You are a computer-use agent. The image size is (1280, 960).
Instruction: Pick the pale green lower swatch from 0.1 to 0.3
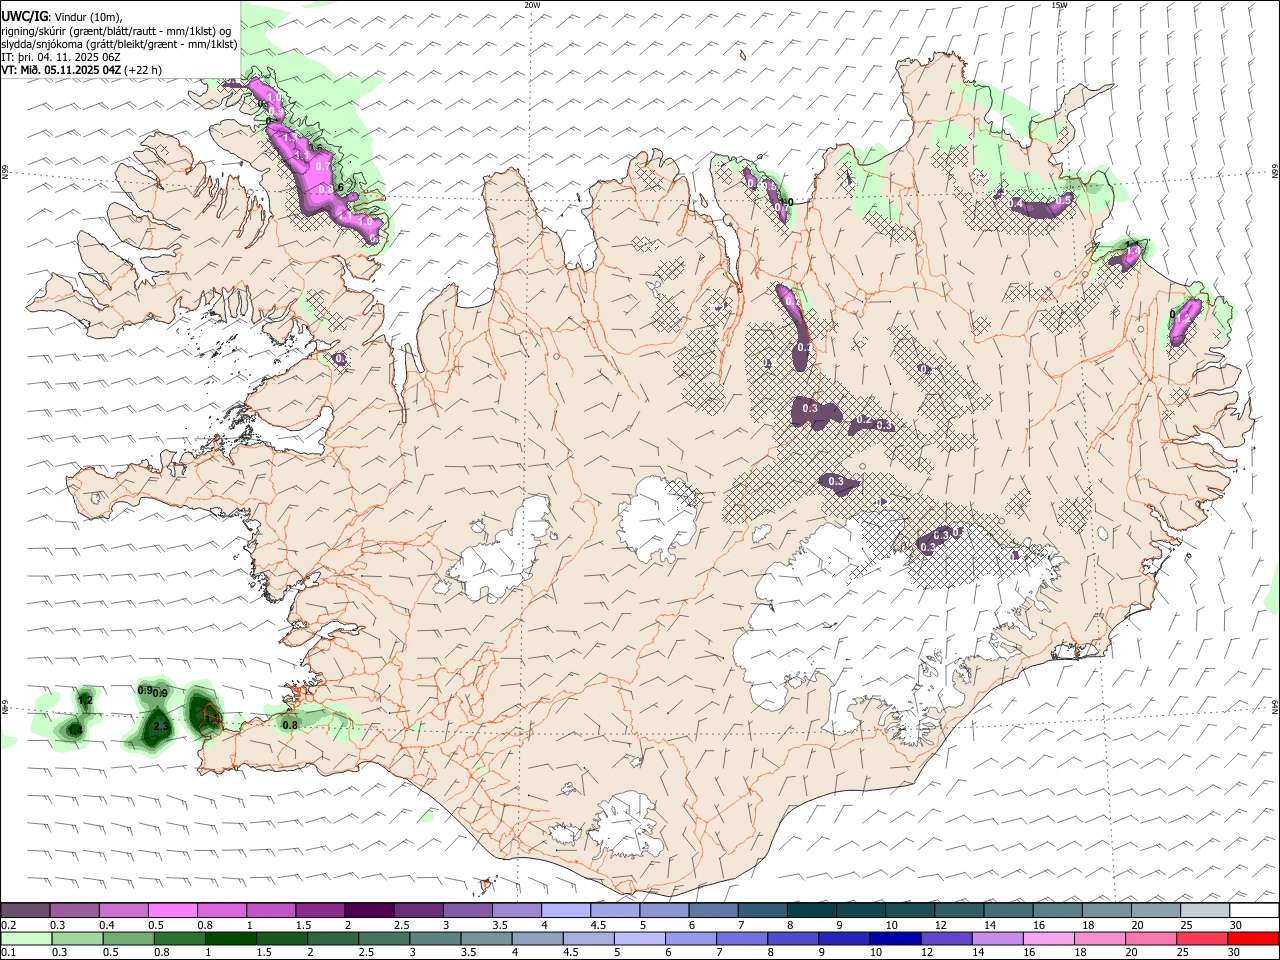click(27, 939)
